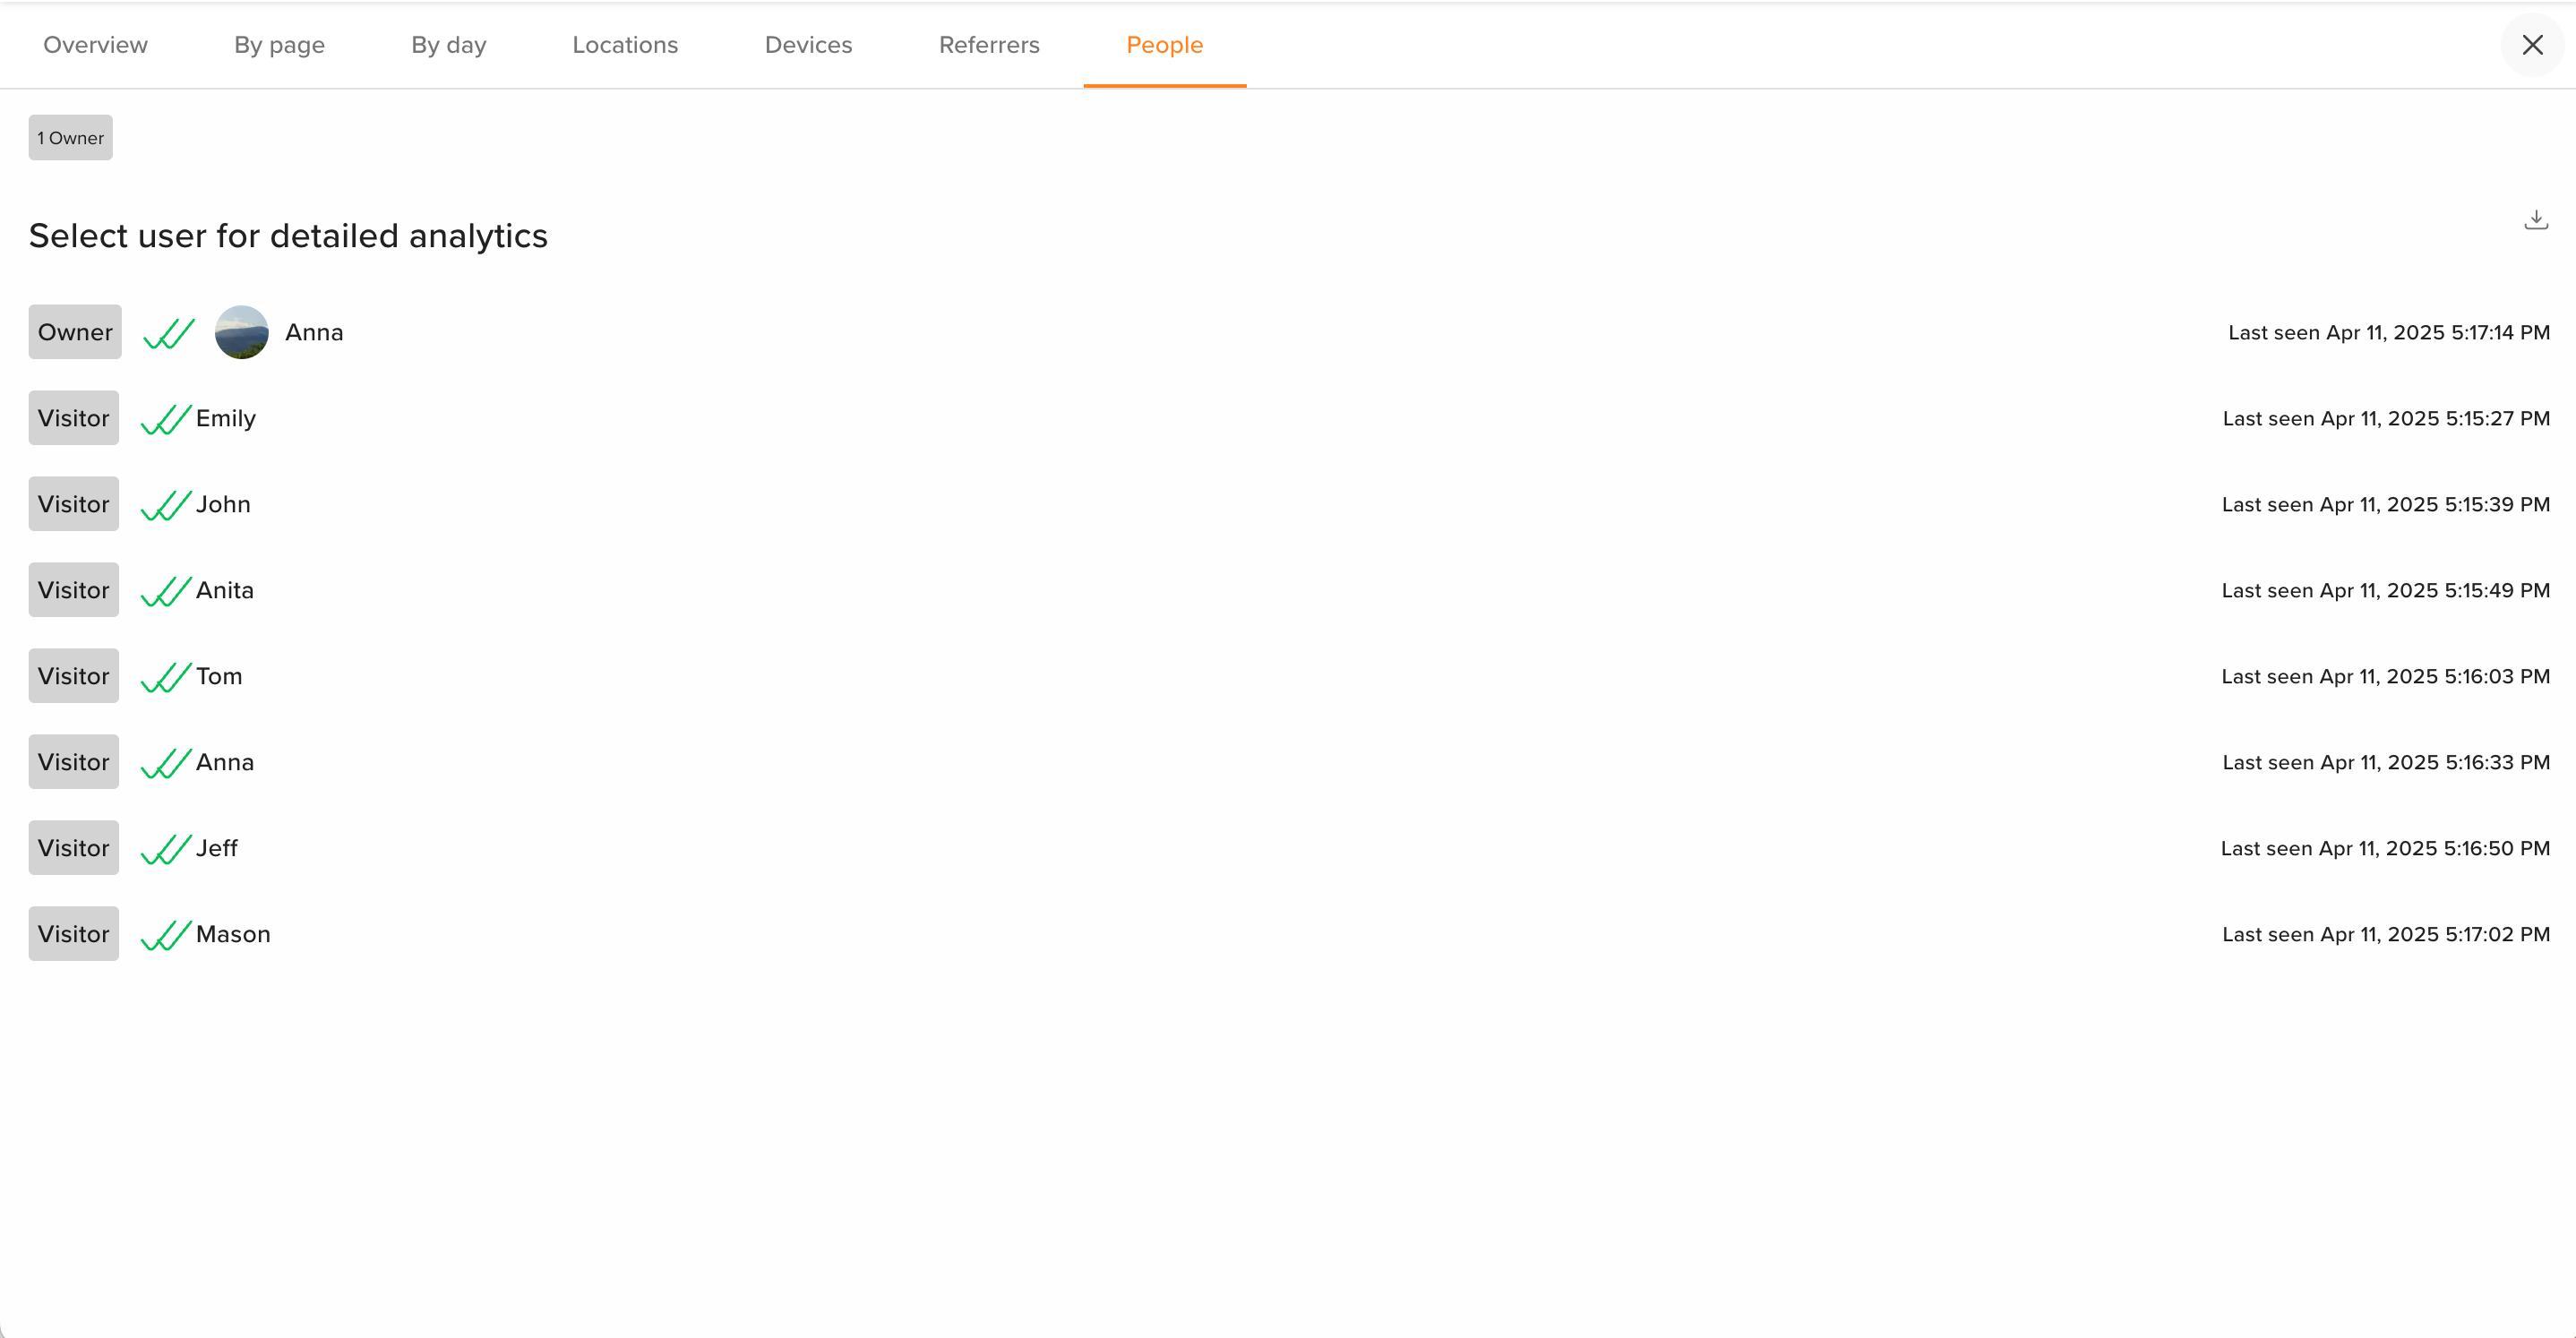This screenshot has height=1338, width=2576.
Task: Click the Owner role badge
Action: [x=75, y=332]
